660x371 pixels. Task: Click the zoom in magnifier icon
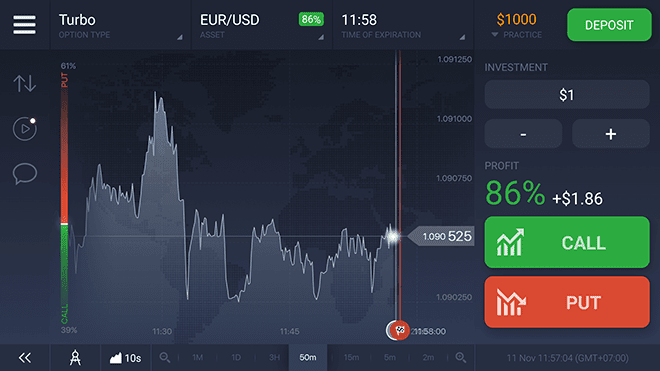tap(461, 358)
